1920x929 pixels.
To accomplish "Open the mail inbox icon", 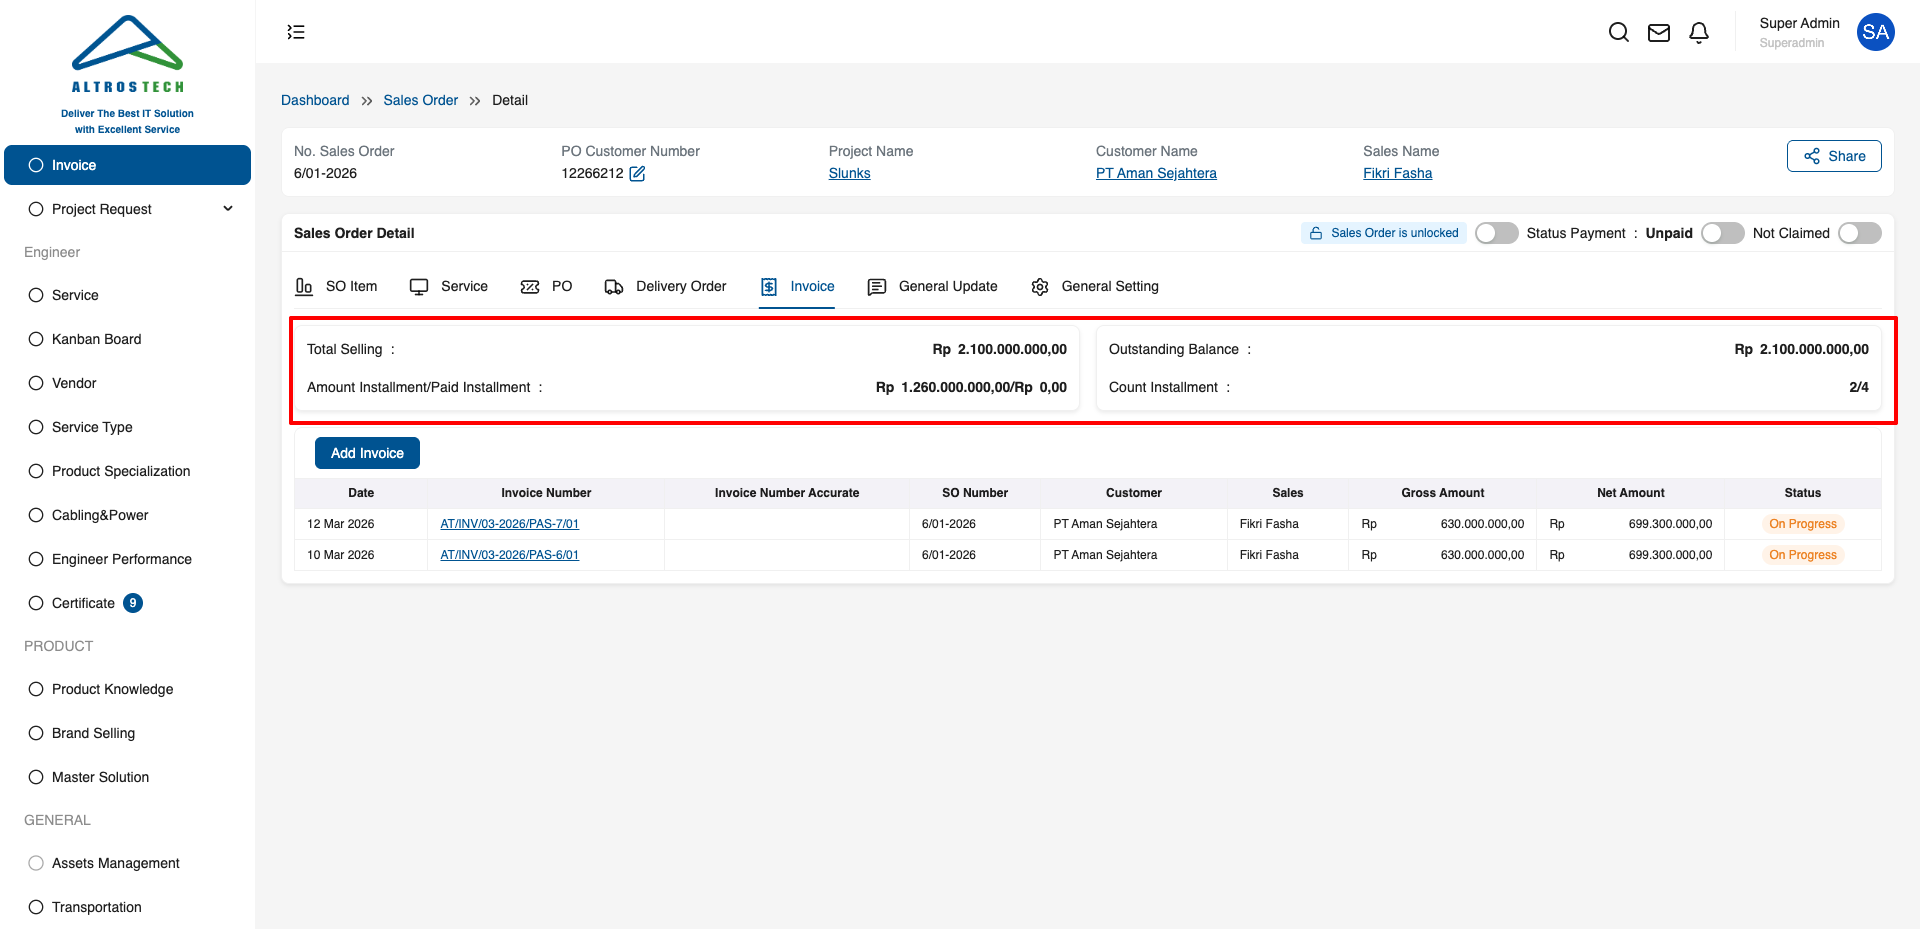I will [1658, 33].
